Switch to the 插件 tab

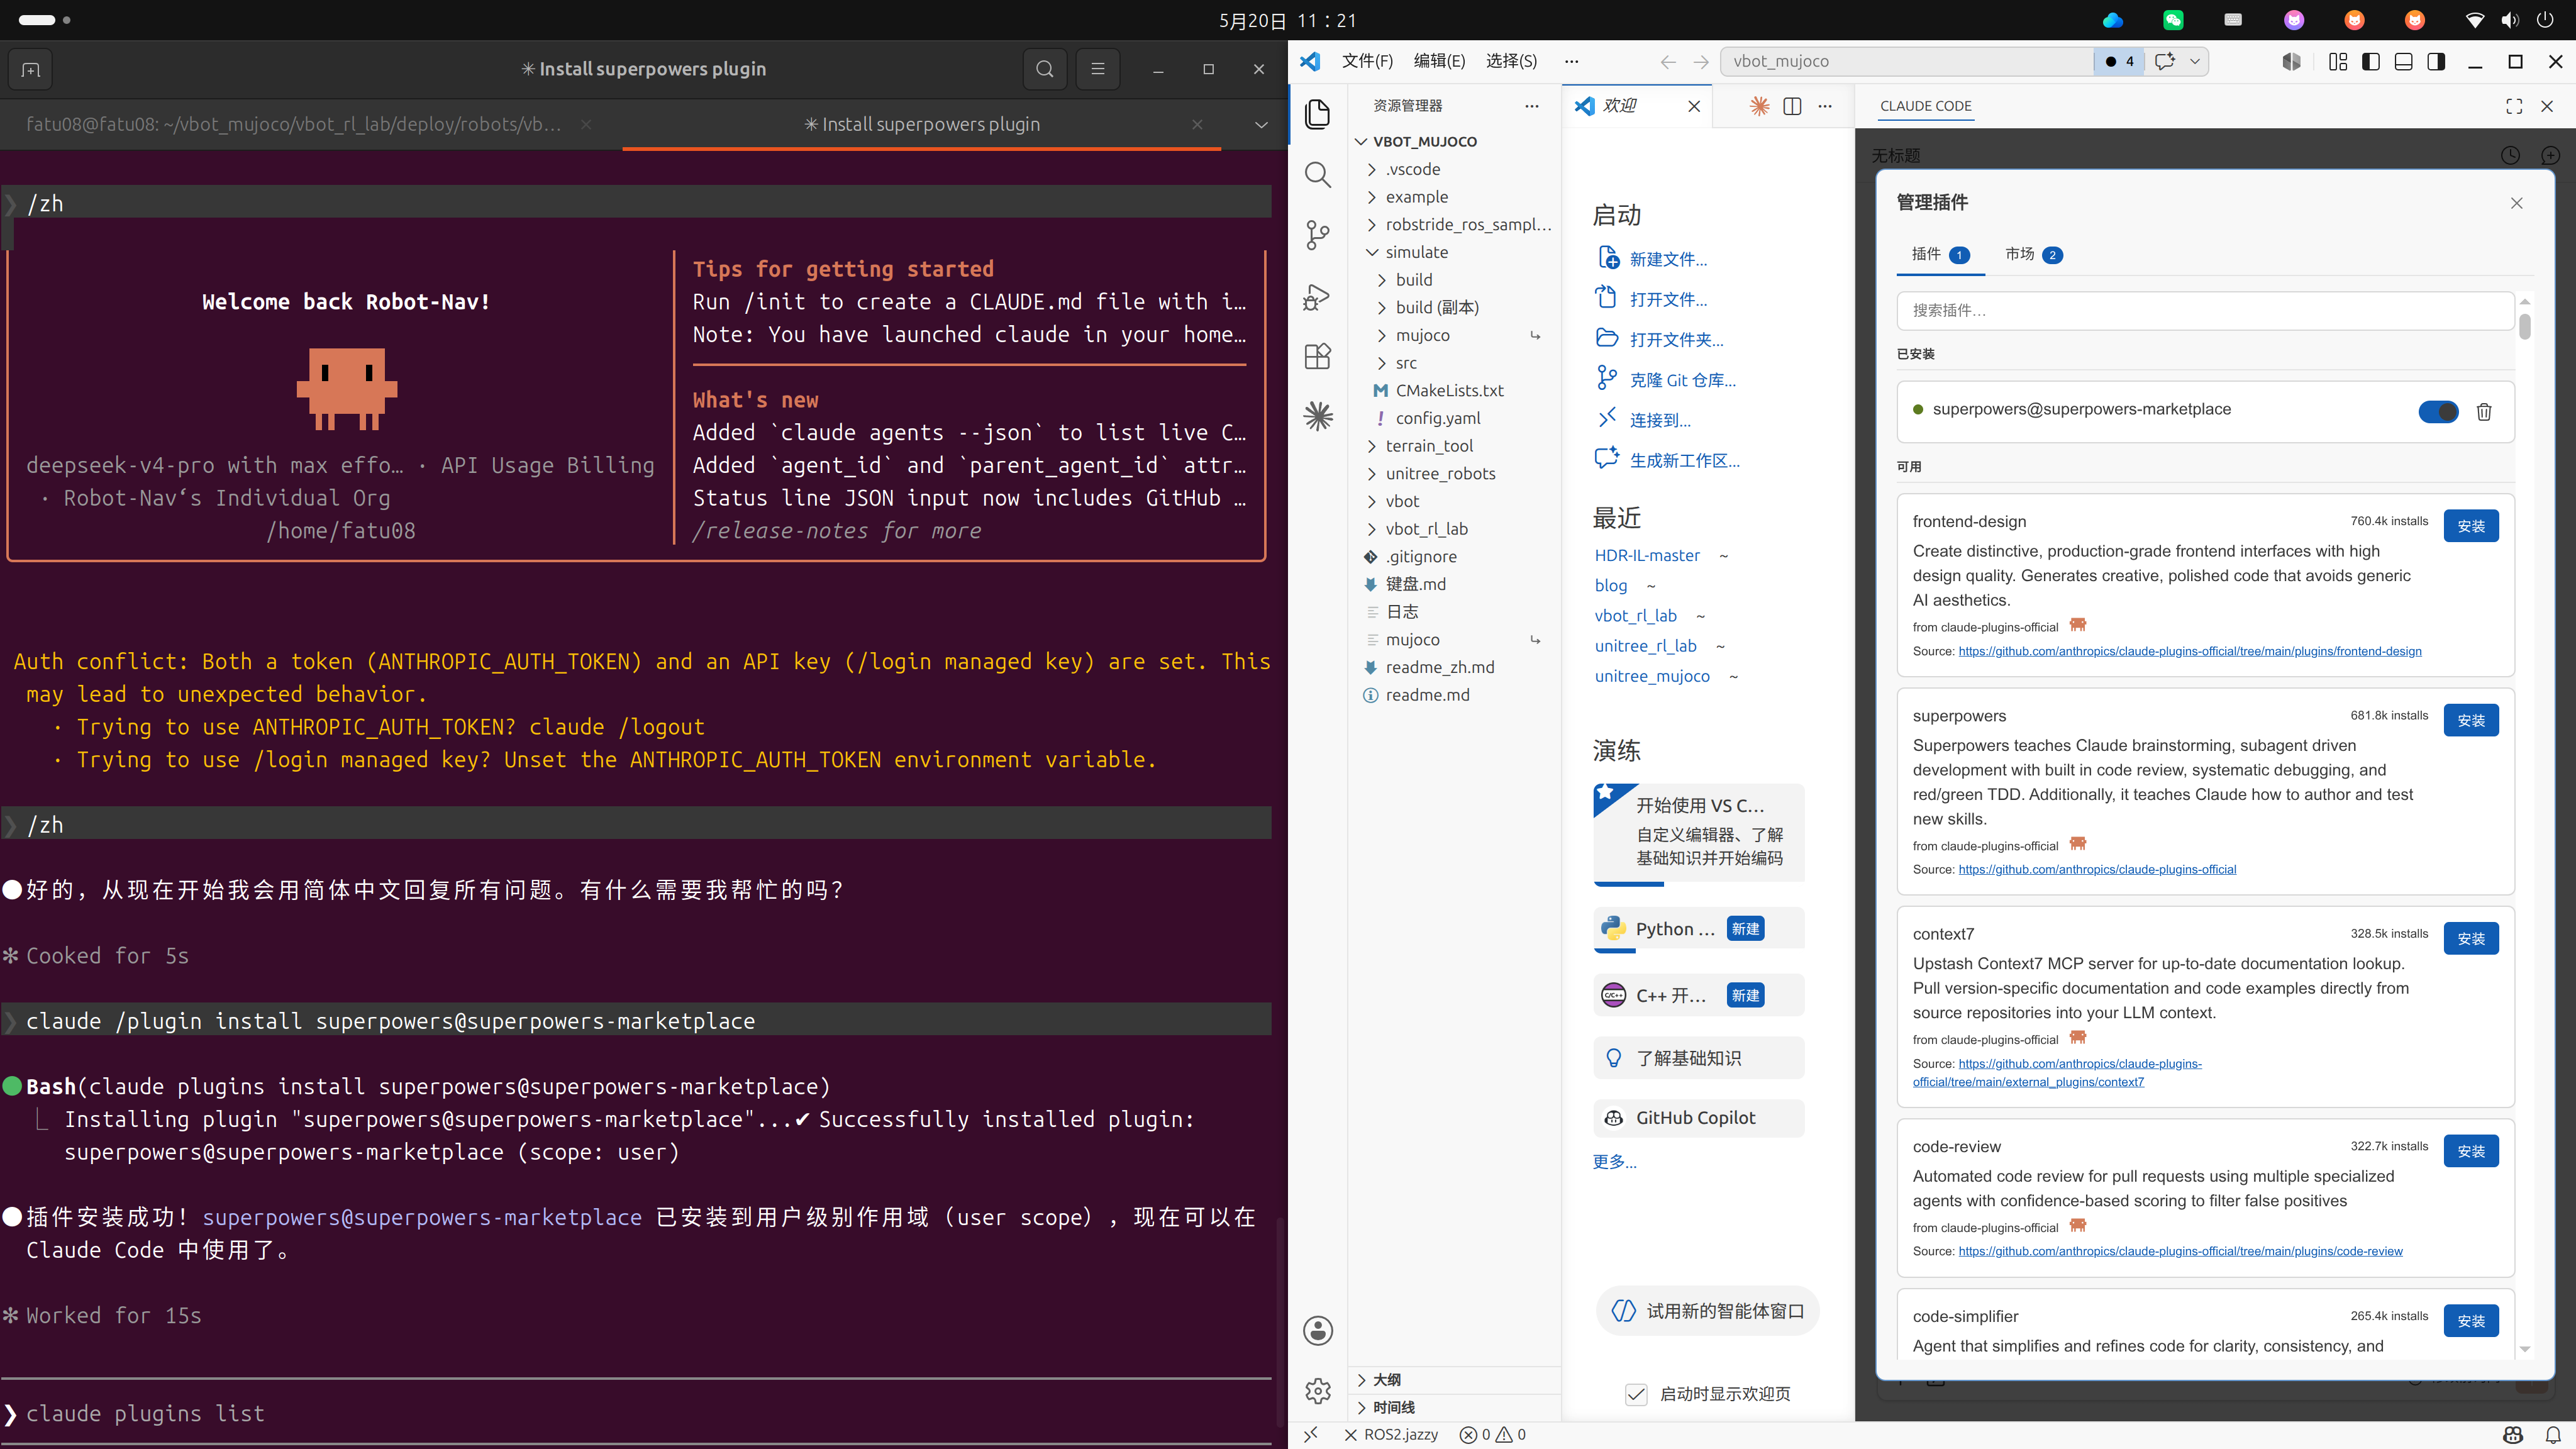[1940, 254]
